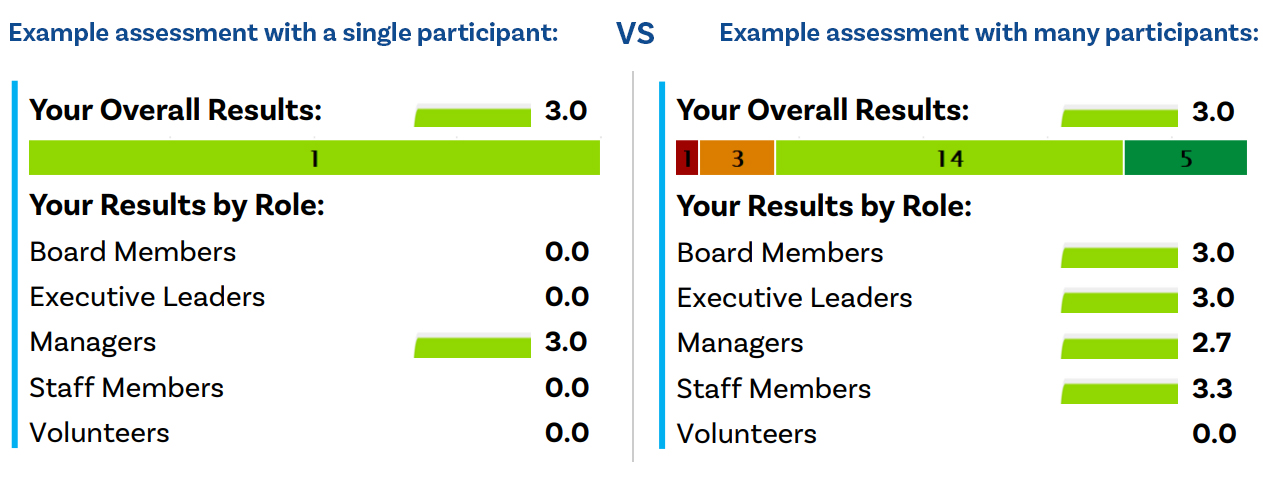Image resolution: width=1263 pixels, height=485 pixels.
Task: Select Volunteers label in the single-participant panel
Action: tap(100, 433)
